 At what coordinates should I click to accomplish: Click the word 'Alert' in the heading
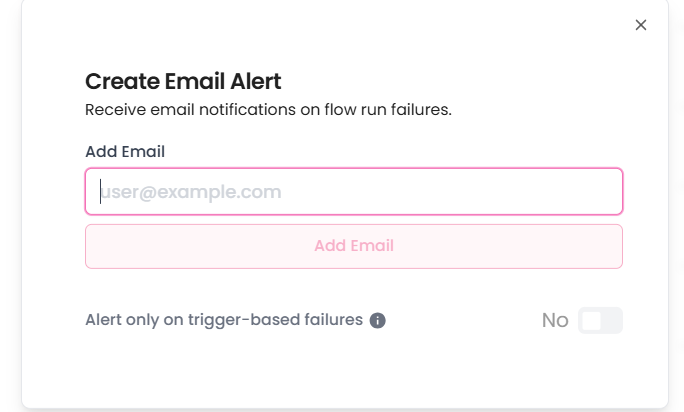256,81
